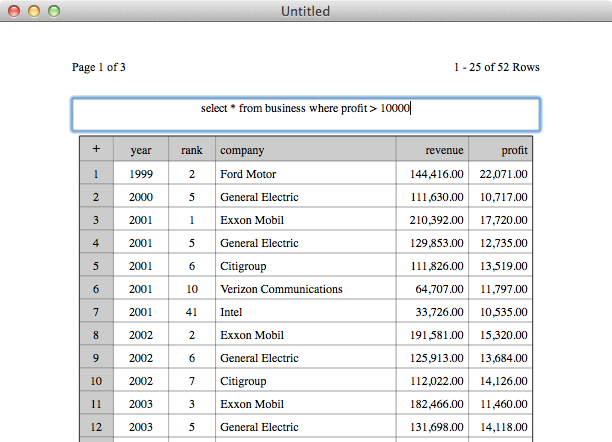Click the green zoom window button
Screen dimensions: 612x442
(x=54, y=11)
